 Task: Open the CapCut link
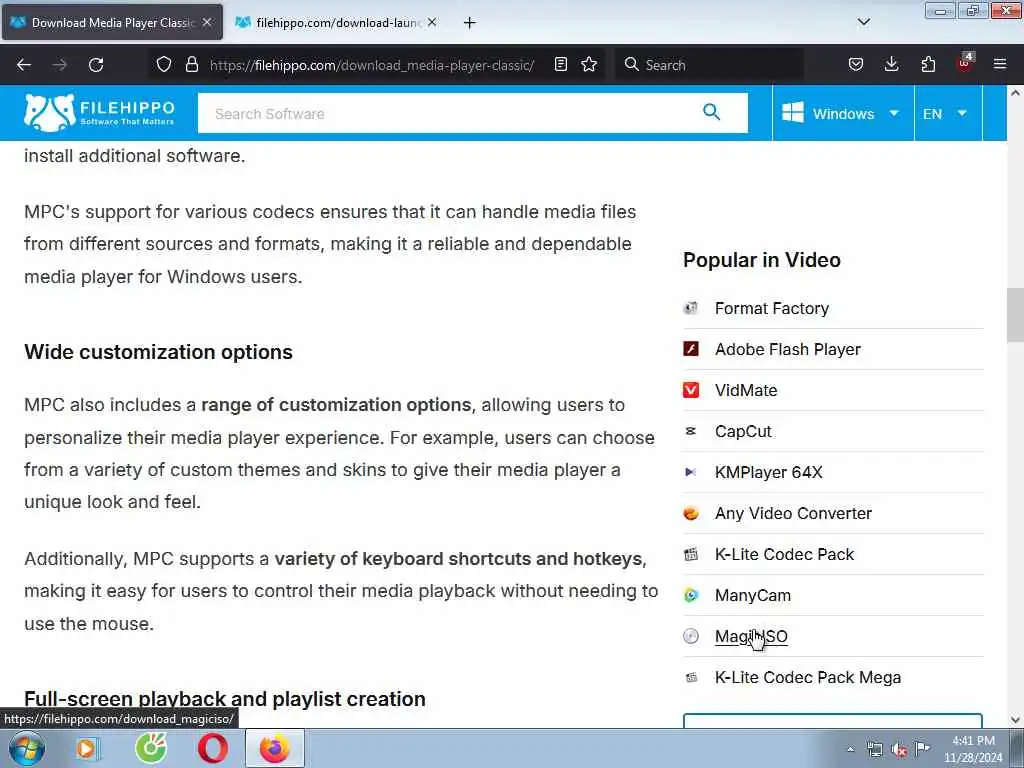click(x=743, y=432)
